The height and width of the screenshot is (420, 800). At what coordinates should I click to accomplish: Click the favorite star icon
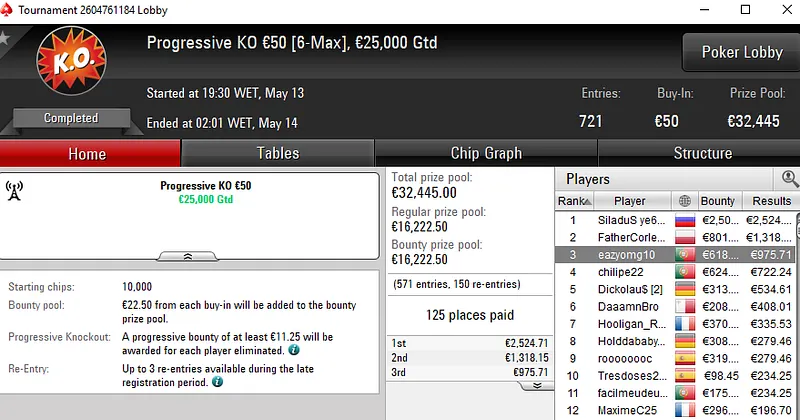coord(4,39)
